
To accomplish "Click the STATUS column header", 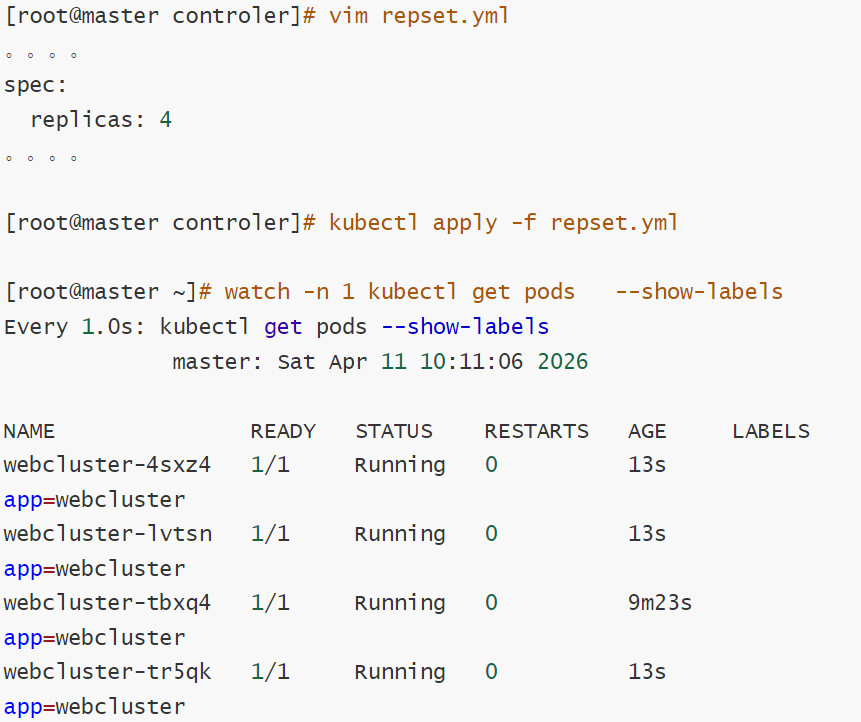I will click(394, 431).
